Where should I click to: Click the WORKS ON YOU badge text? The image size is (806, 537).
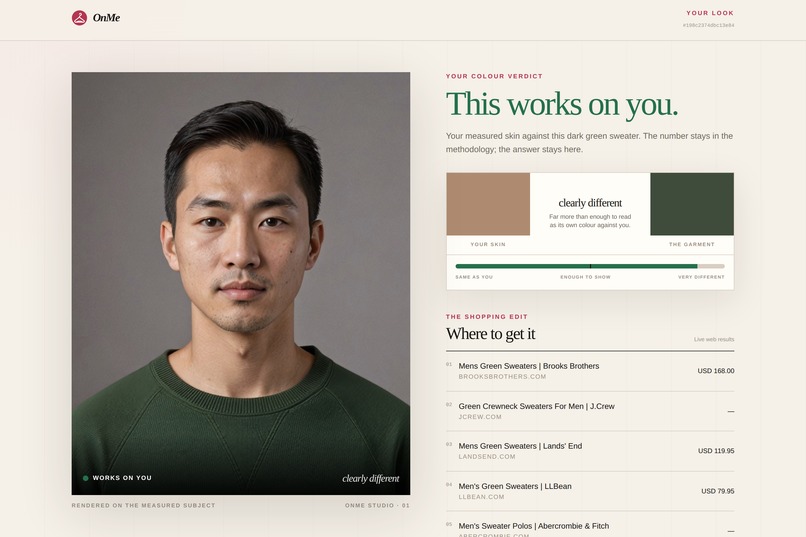122,478
